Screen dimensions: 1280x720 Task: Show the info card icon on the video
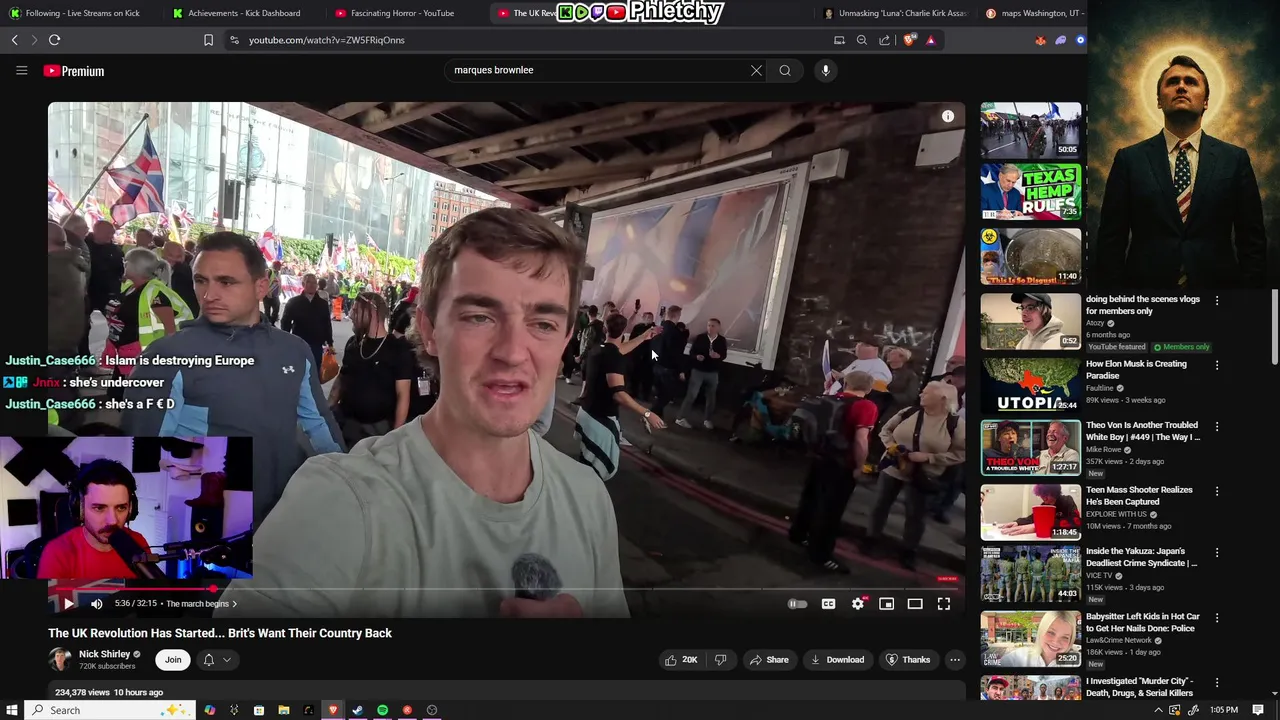click(x=948, y=117)
